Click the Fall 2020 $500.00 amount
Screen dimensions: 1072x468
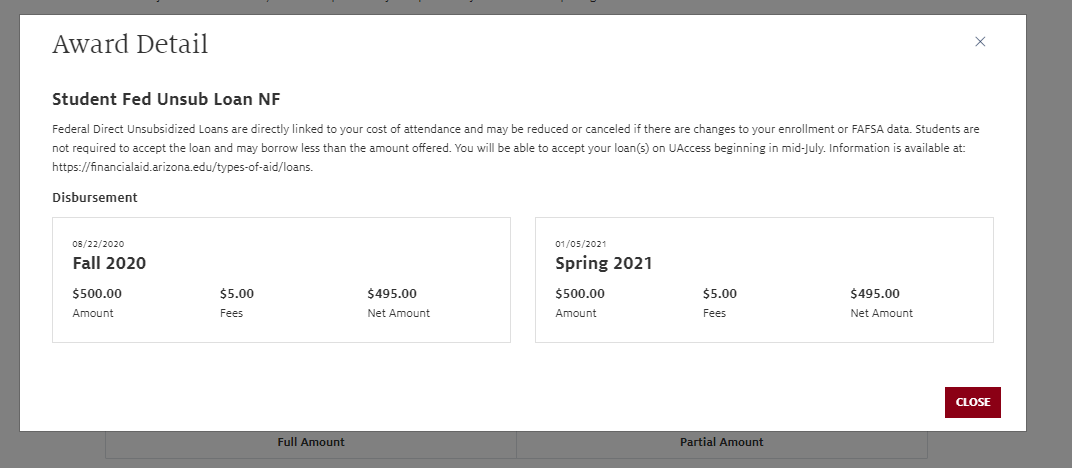97,294
